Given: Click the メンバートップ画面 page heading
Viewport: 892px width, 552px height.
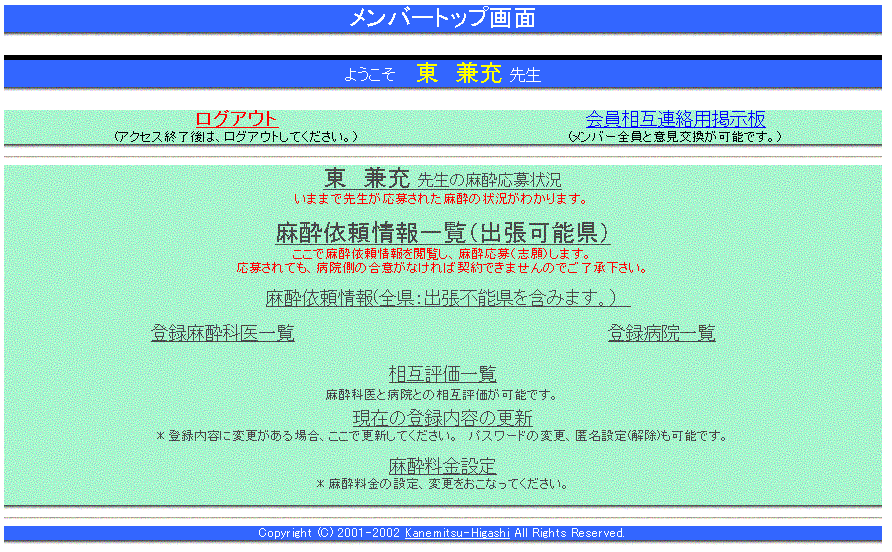Looking at the screenshot, I should [442, 18].
